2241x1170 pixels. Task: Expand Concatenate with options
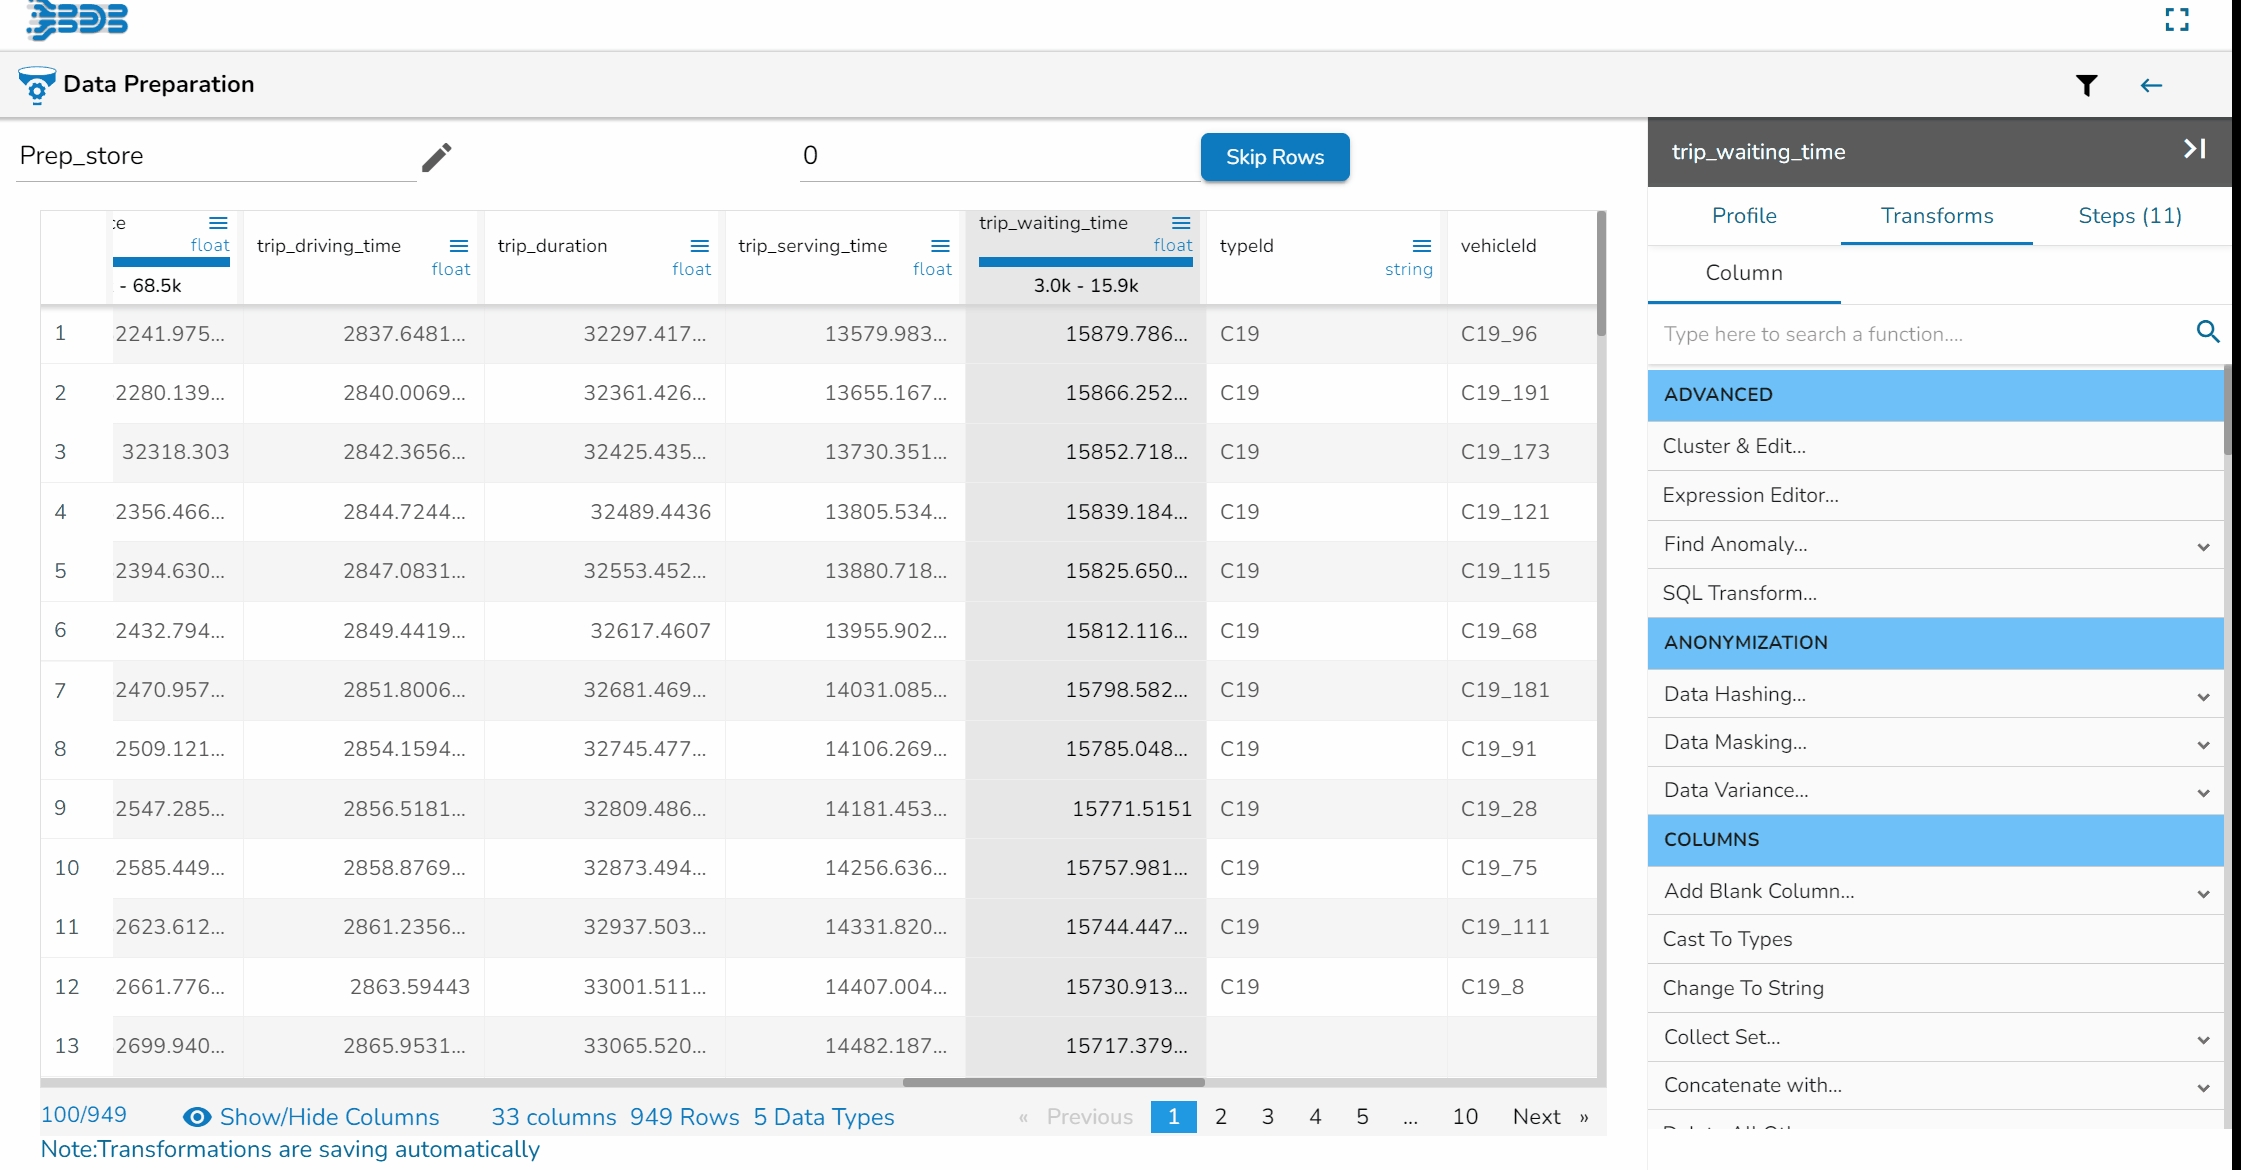pyautogui.click(x=2203, y=1087)
